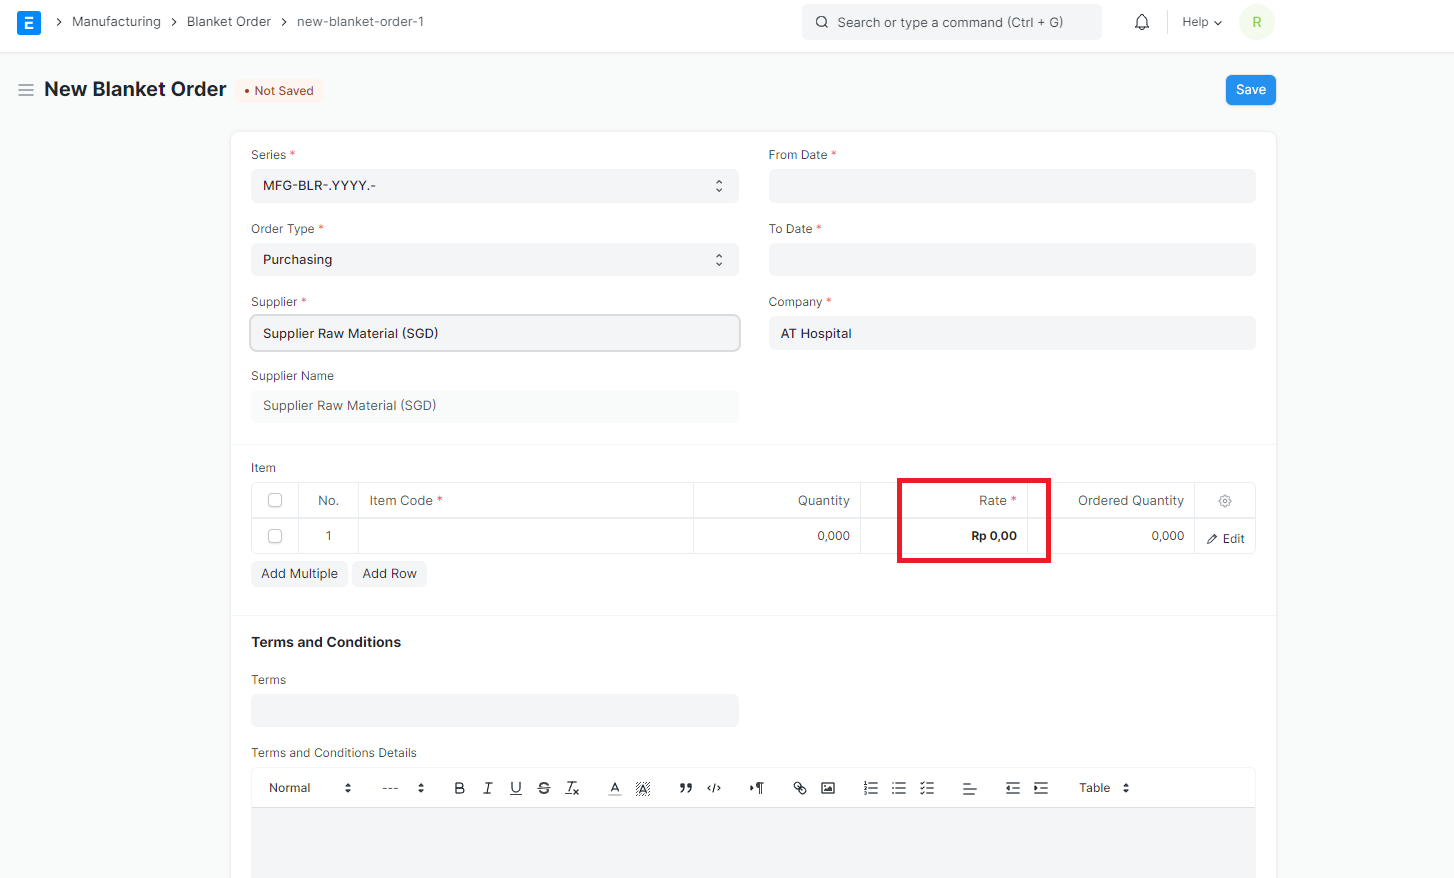Start a checklist in editor
The image size is (1454, 878).
pos(927,788)
